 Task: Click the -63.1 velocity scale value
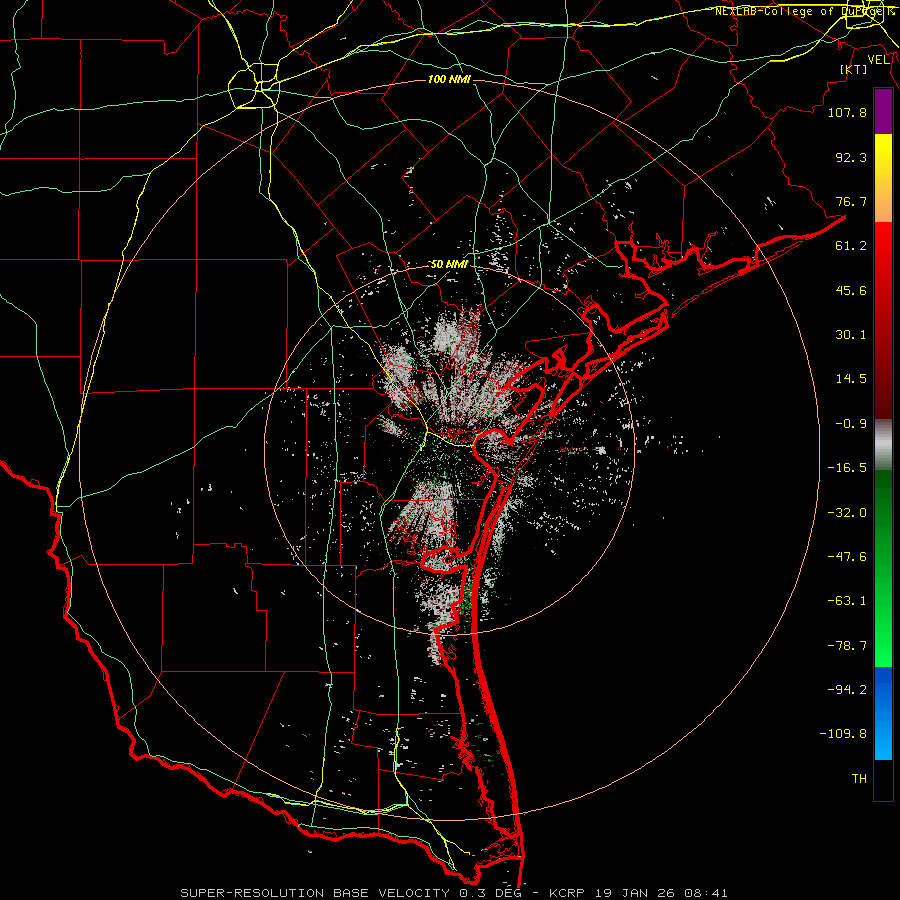(x=847, y=601)
